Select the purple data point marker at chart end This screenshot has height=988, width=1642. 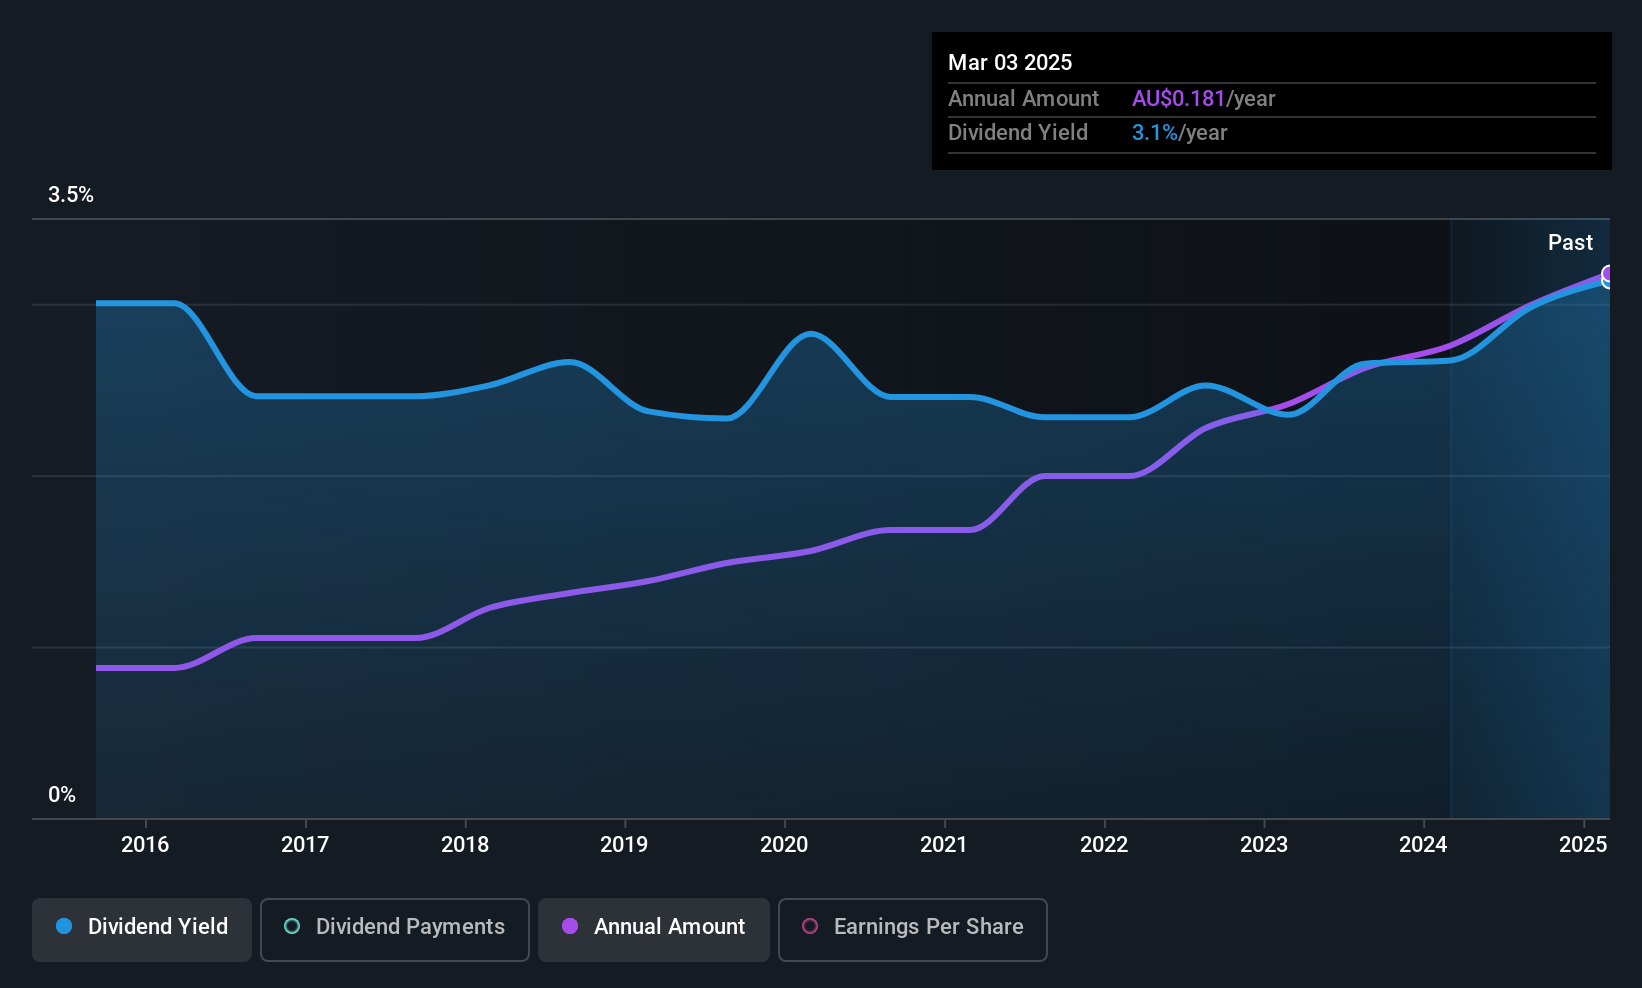tap(1608, 274)
